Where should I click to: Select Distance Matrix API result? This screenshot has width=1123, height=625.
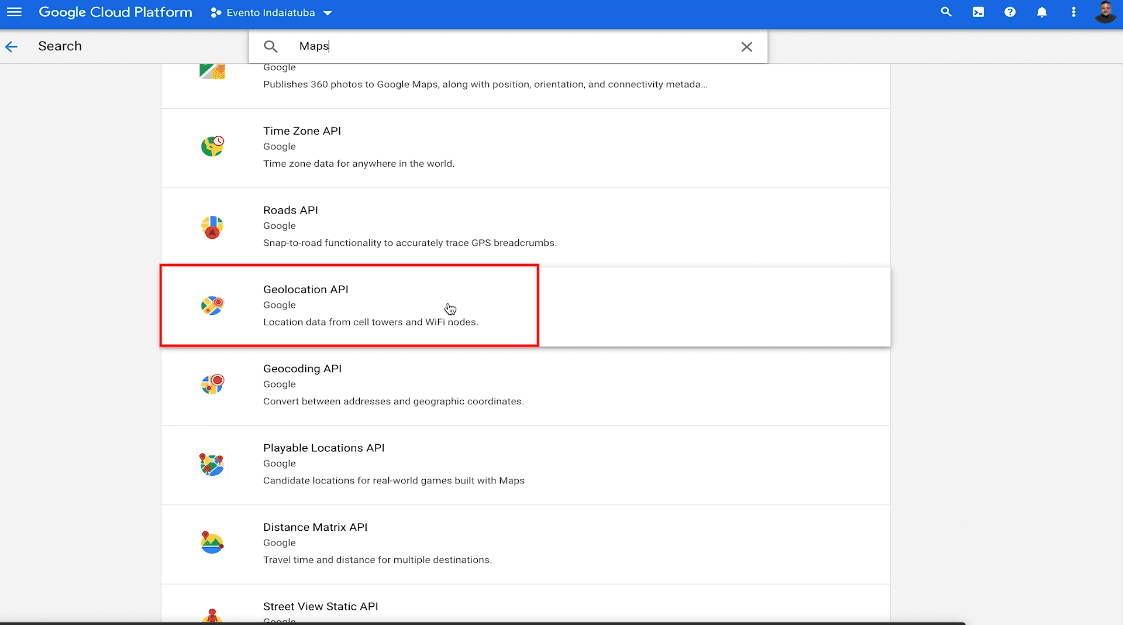pos(315,527)
